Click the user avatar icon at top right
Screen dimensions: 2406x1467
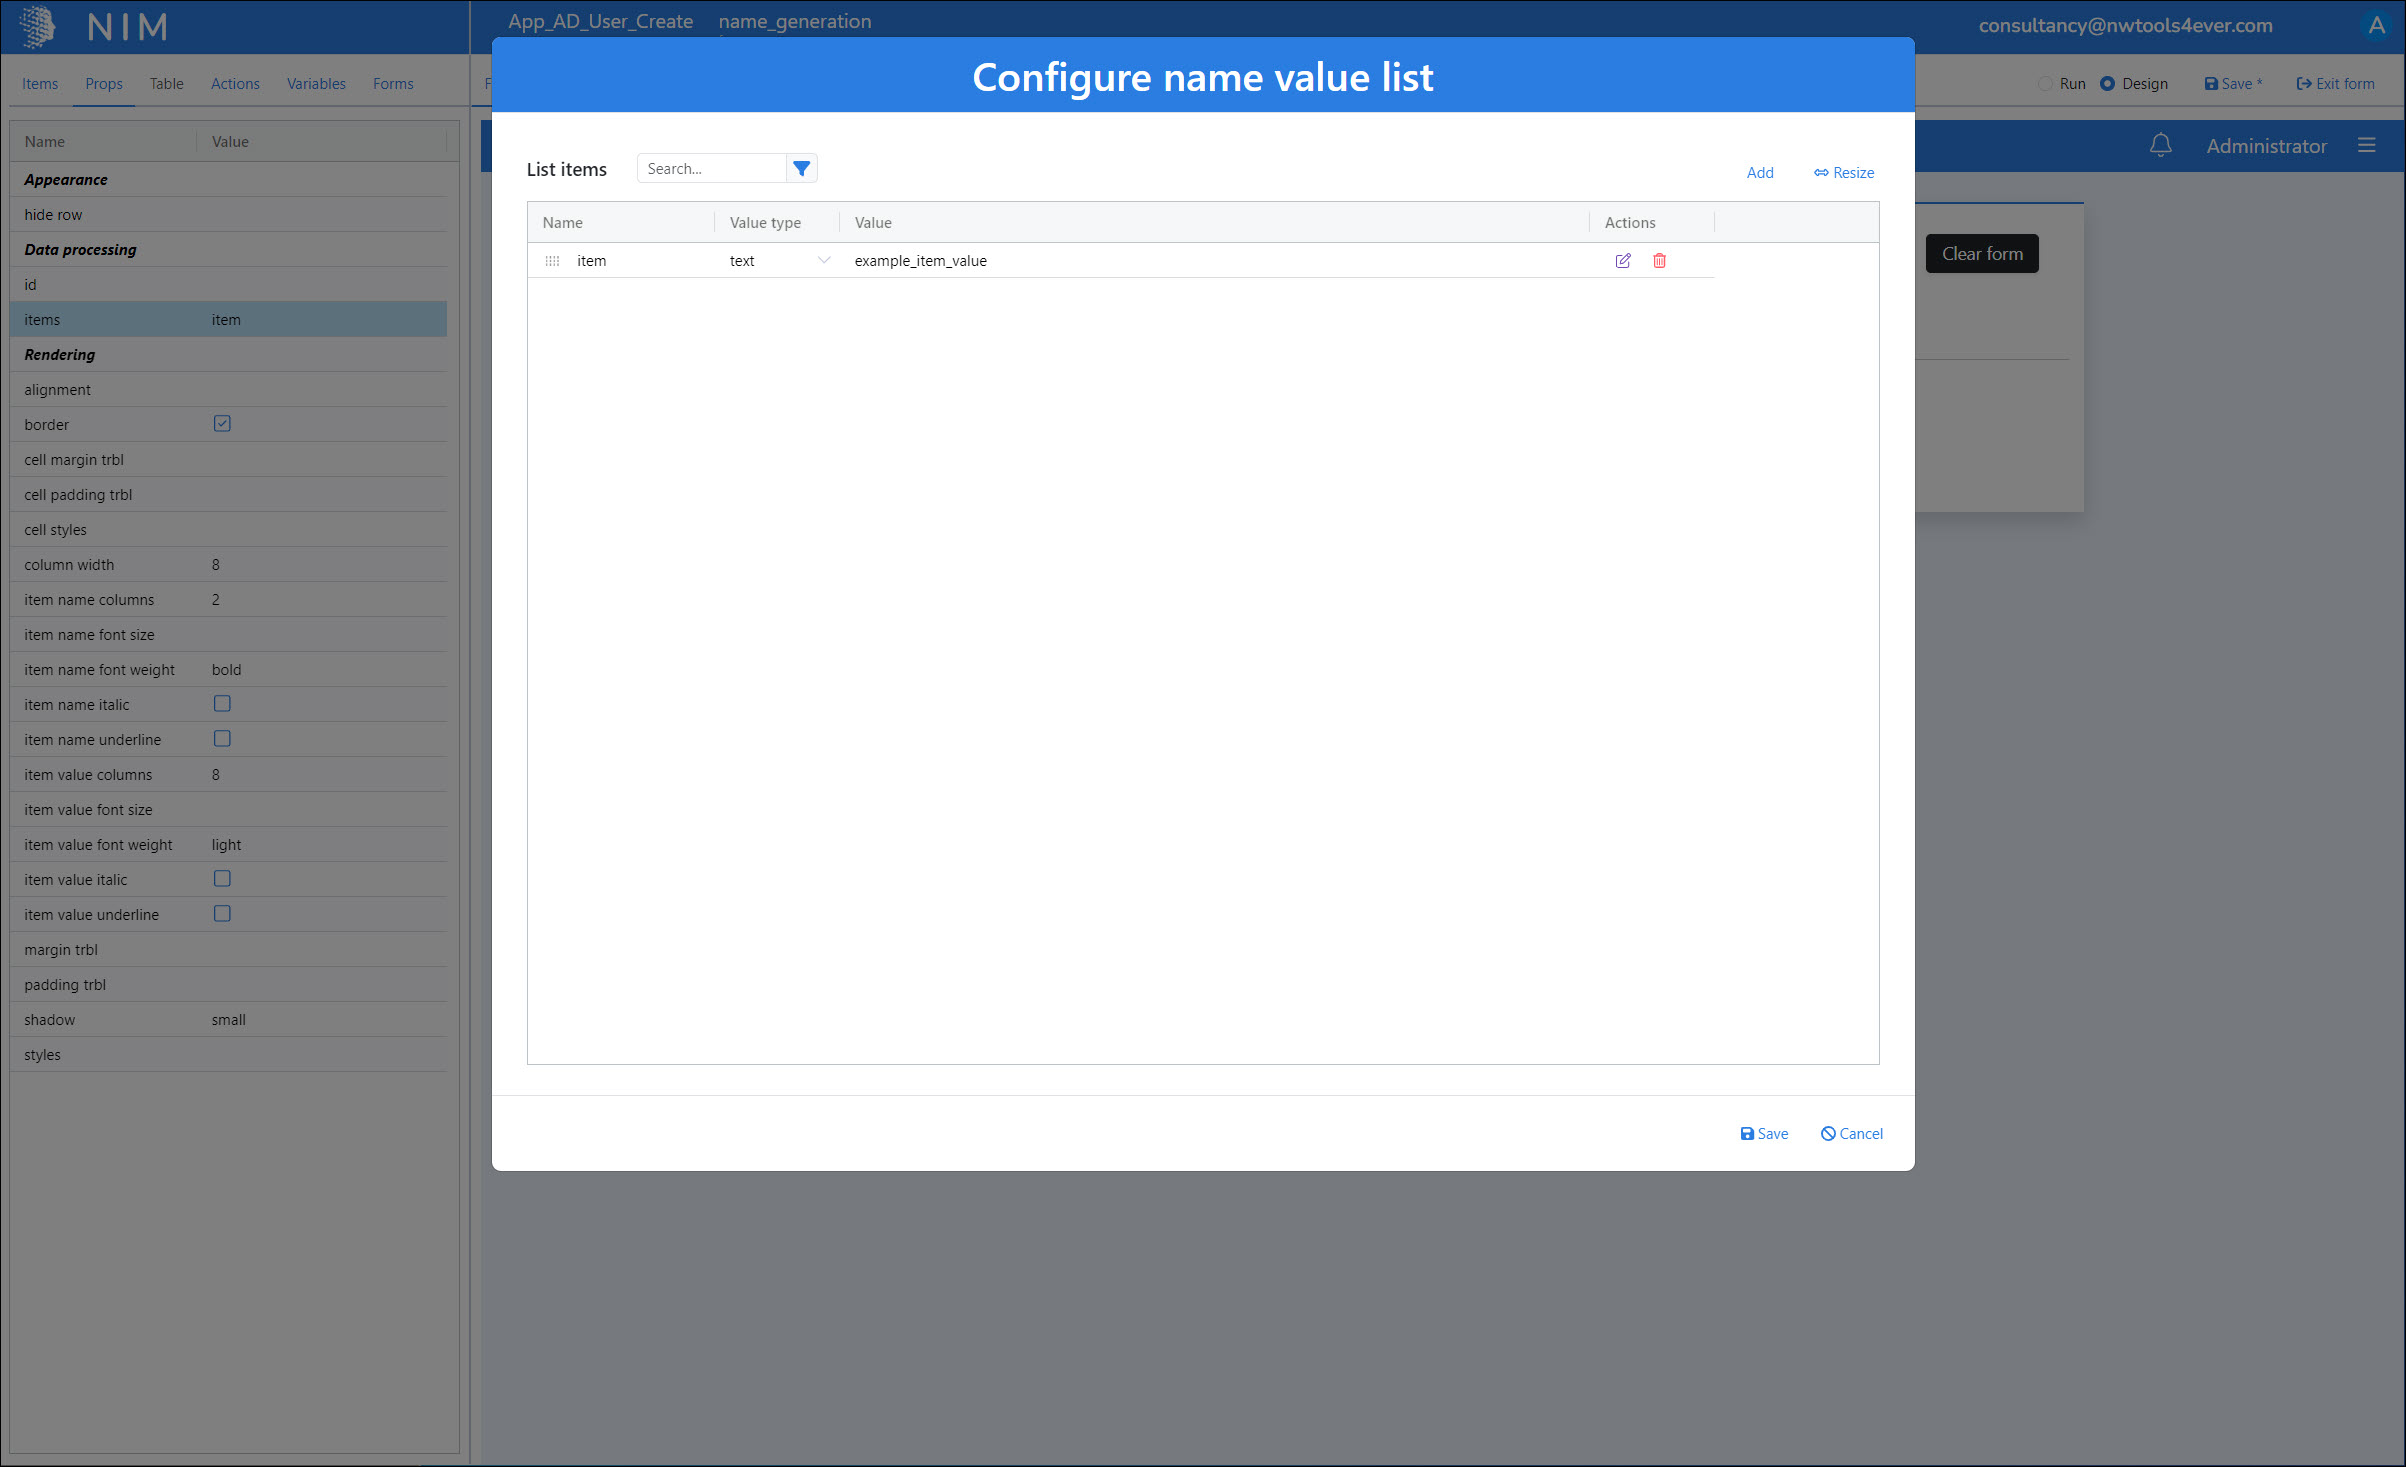tap(2376, 26)
